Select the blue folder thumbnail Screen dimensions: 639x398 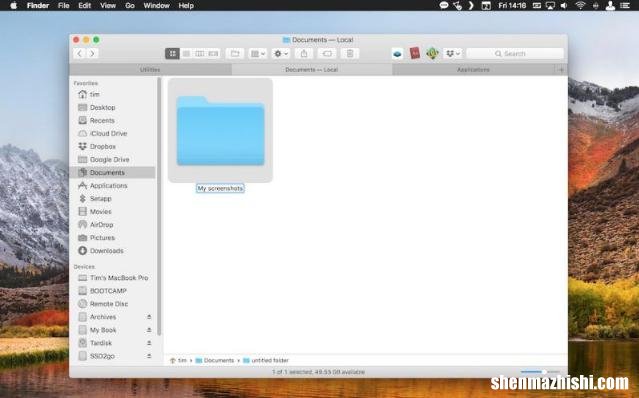tap(220, 130)
